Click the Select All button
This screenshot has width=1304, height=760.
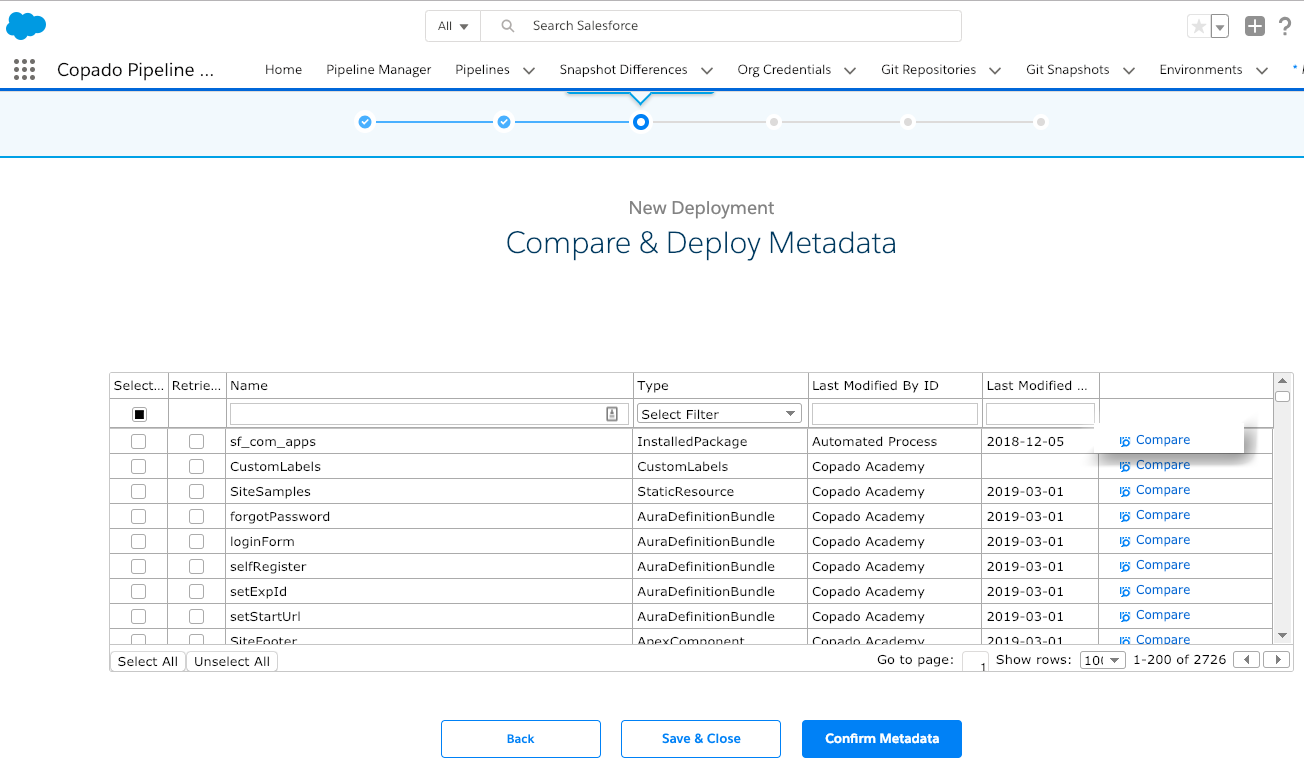pyautogui.click(x=148, y=661)
